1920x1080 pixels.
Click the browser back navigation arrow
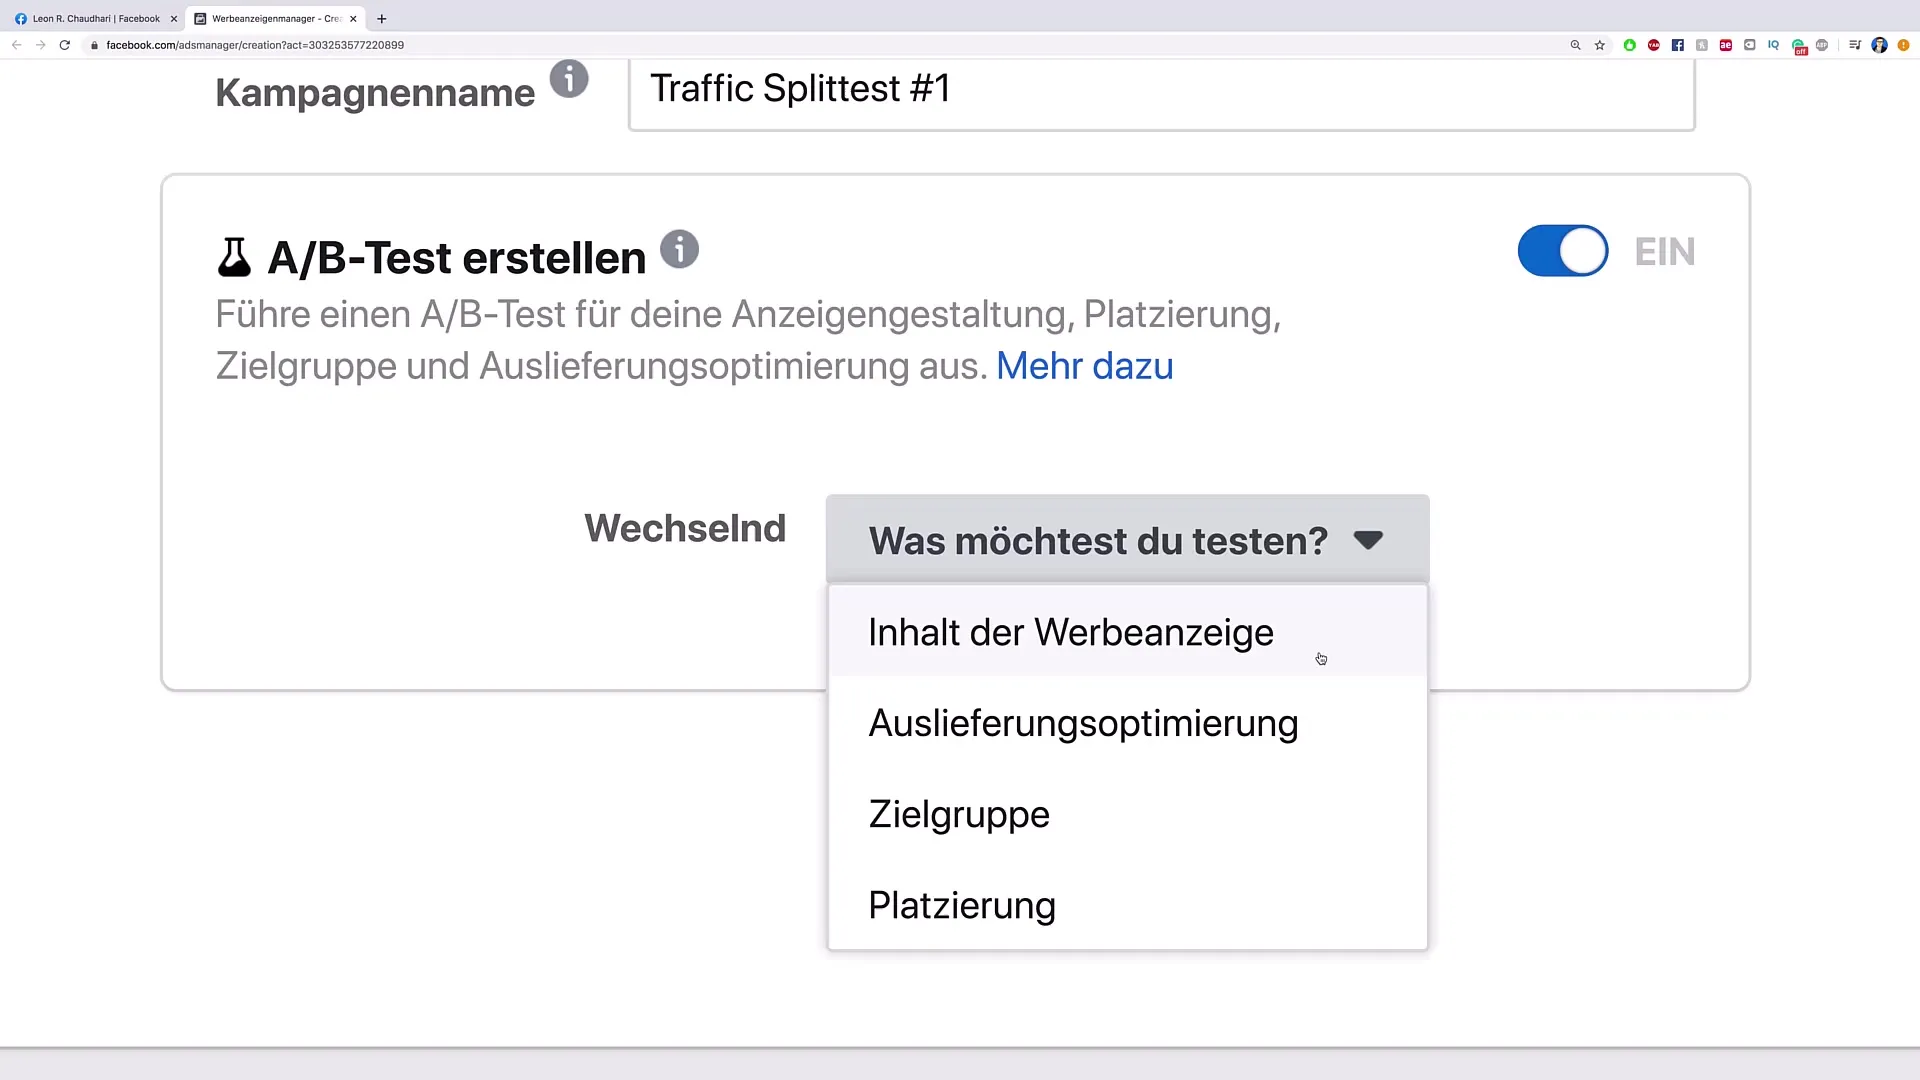[17, 45]
